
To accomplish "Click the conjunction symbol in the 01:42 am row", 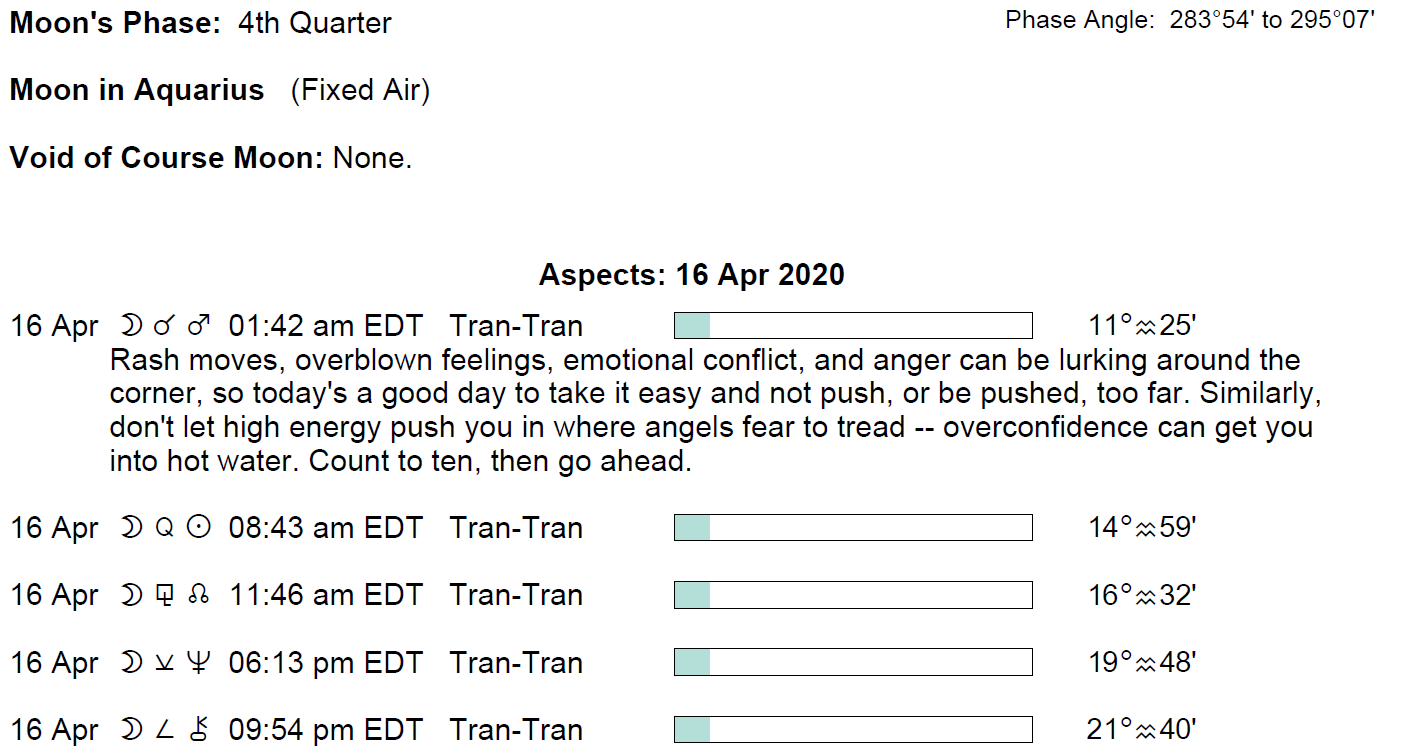I will [164, 326].
